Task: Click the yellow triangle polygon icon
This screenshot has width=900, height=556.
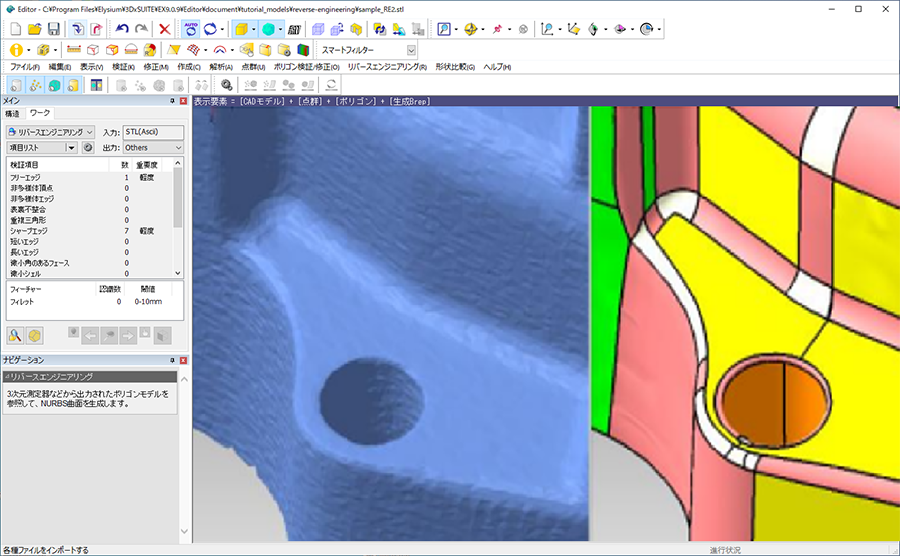Action: tap(174, 50)
